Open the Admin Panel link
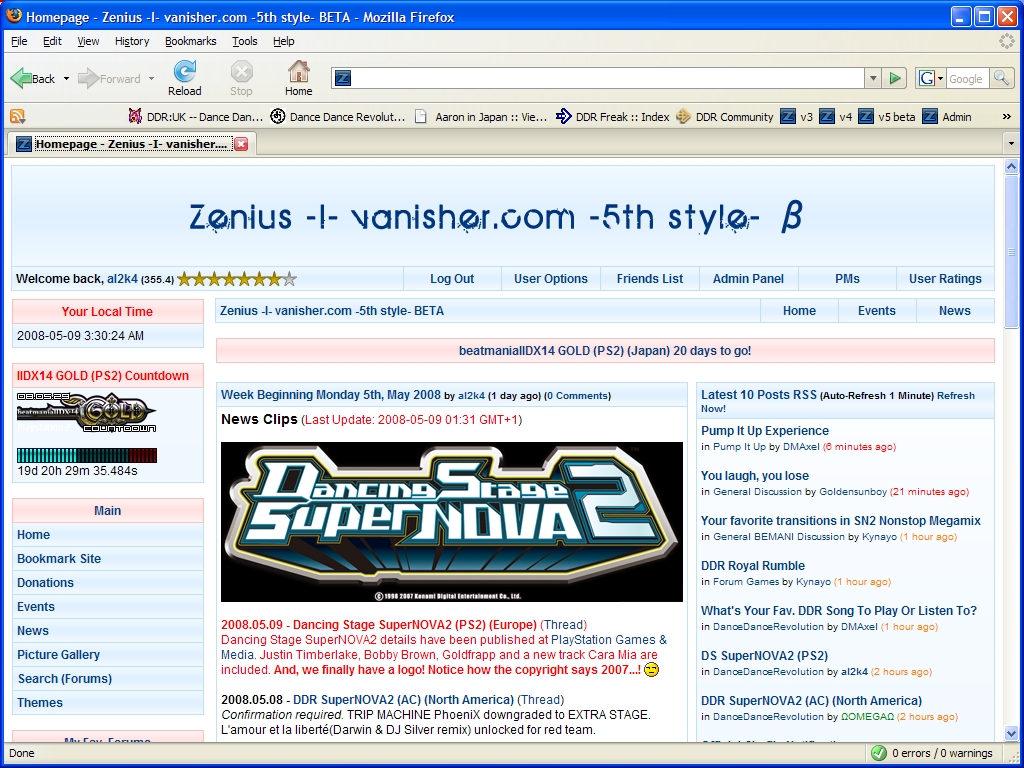The width and height of the screenshot is (1024, 768). [x=748, y=279]
